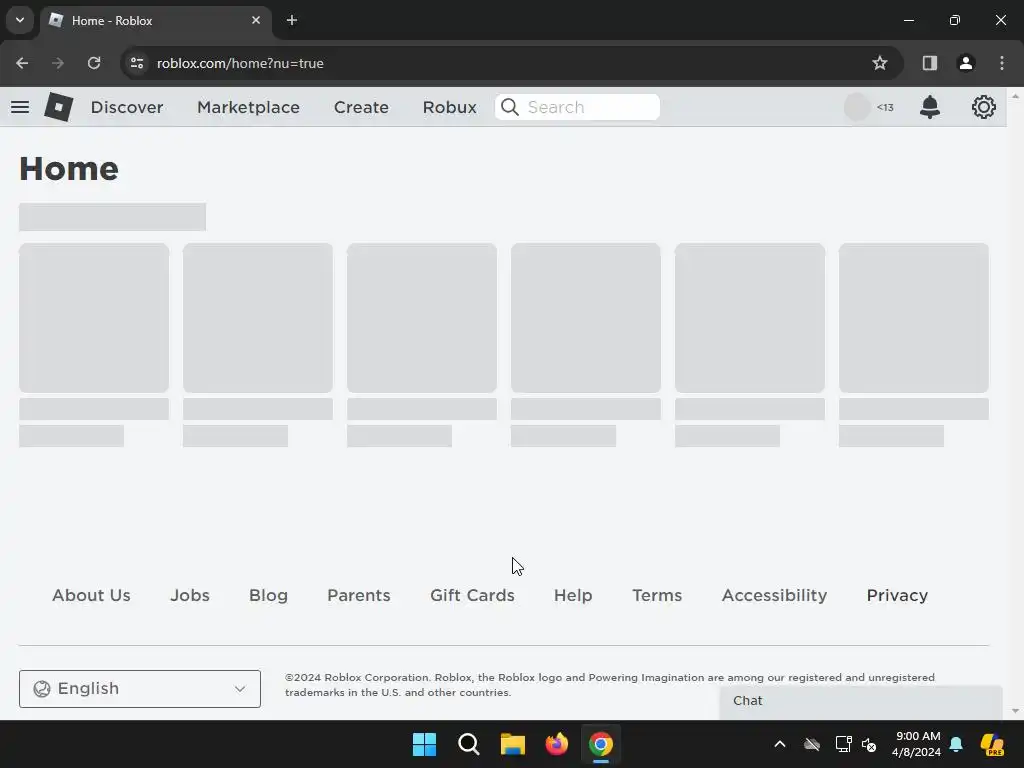
Task: Open the Windows Start menu
Action: [424, 744]
